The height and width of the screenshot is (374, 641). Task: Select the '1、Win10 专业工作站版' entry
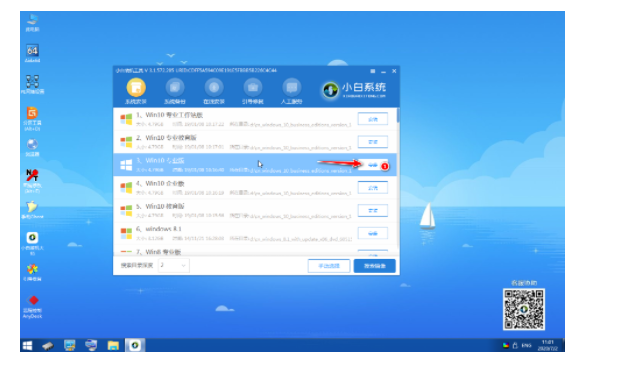click(255, 119)
